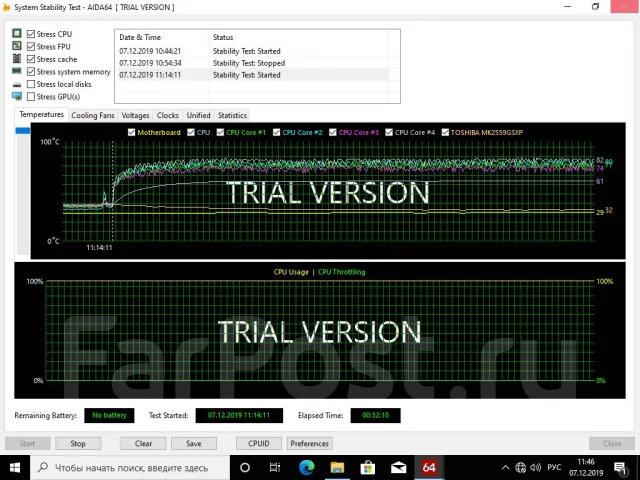Click the disk icon beside Stress local disks

tap(17, 84)
